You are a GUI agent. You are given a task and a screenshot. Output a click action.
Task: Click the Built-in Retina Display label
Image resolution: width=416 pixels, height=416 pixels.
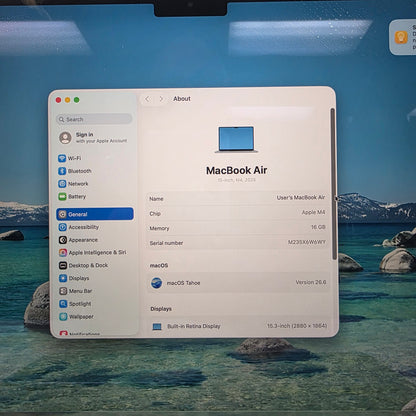click(x=194, y=326)
